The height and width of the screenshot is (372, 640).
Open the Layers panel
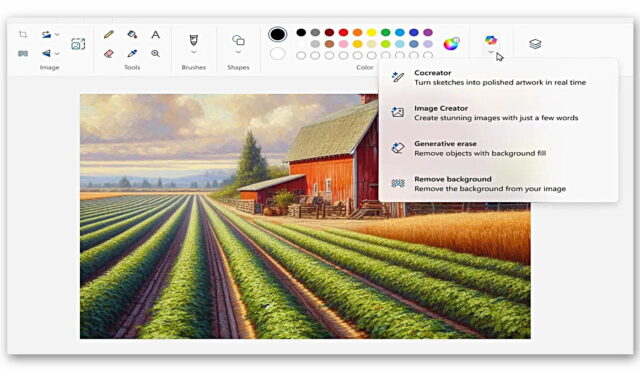pos(535,44)
